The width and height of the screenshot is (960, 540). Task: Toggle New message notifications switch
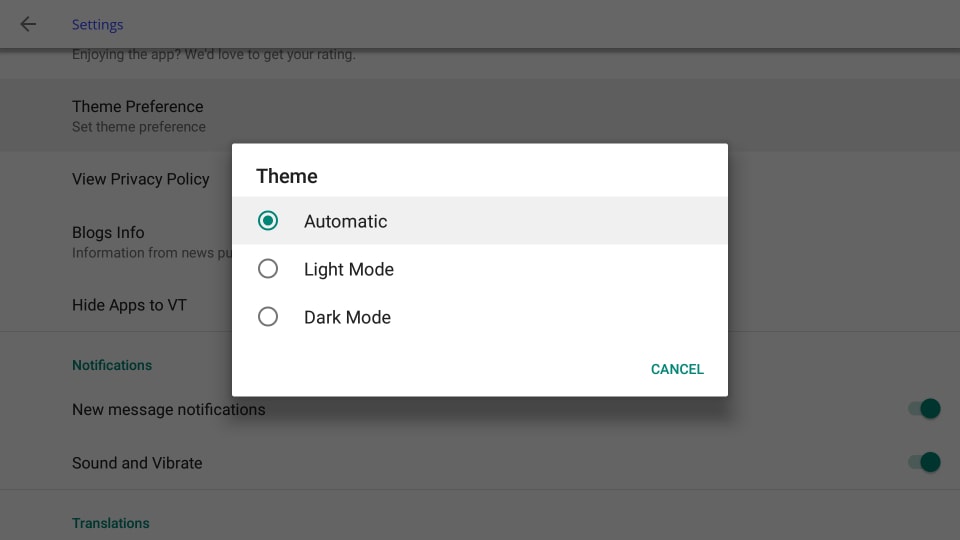[x=924, y=408]
